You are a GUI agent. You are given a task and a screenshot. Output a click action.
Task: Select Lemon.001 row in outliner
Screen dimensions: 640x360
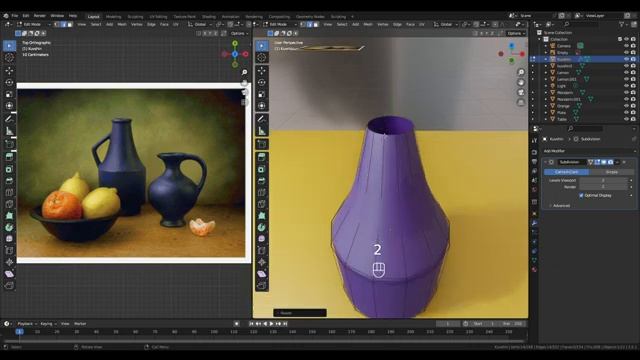(x=584, y=79)
